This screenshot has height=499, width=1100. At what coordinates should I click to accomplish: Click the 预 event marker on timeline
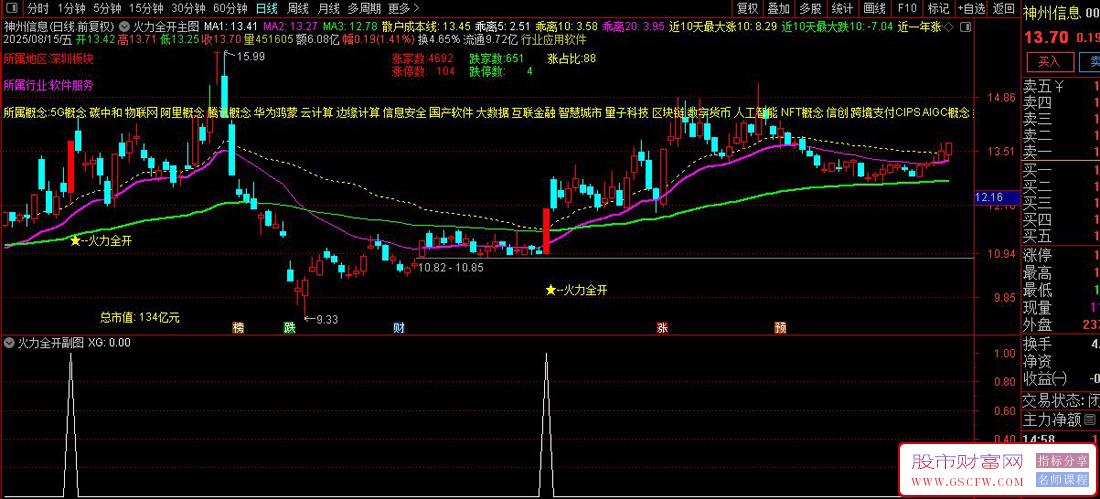780,327
